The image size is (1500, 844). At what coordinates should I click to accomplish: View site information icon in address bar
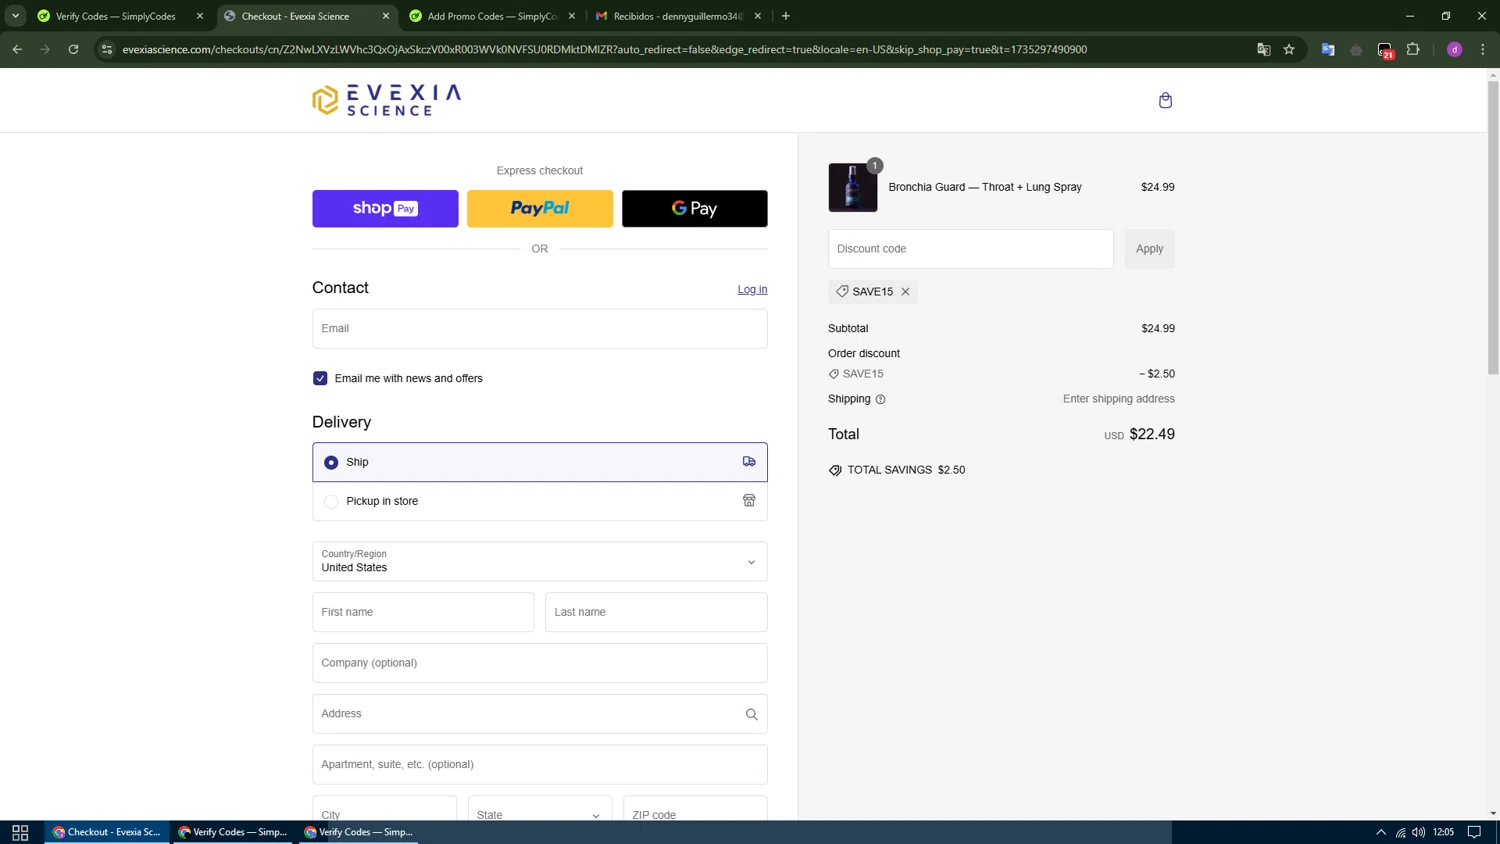[107, 49]
